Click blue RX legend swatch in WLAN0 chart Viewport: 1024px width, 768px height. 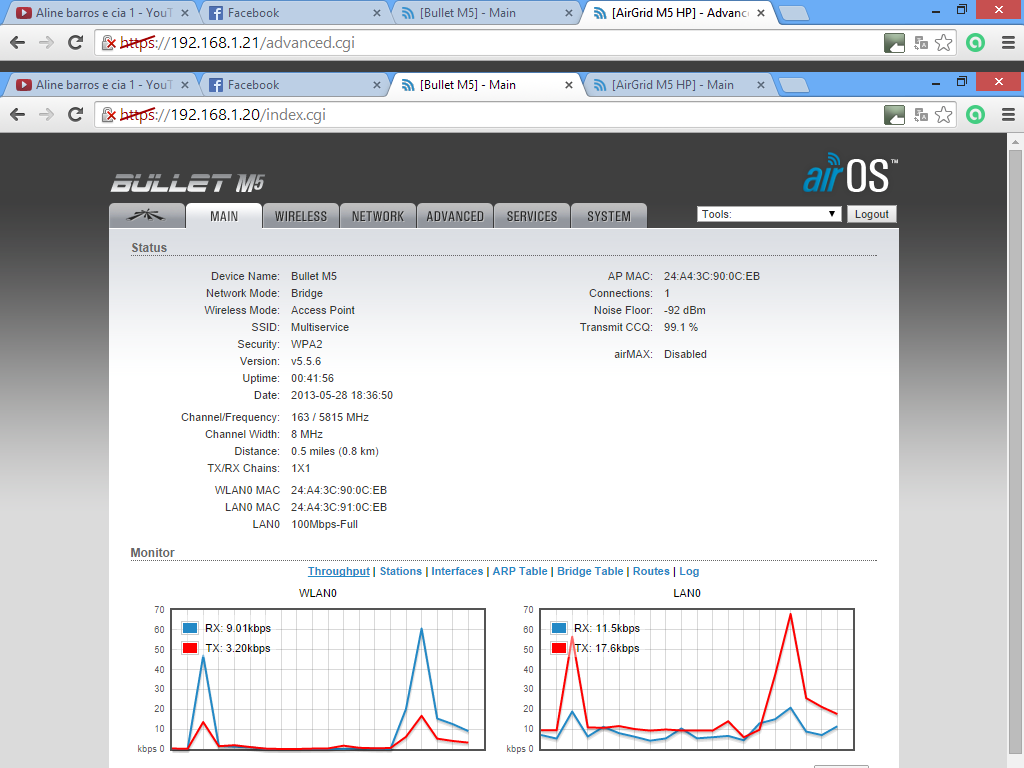coord(190,628)
